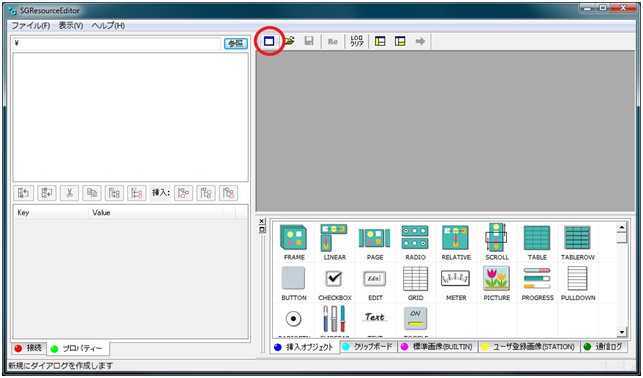Close the object palette with small x button
The image size is (643, 378).
(x=262, y=221)
